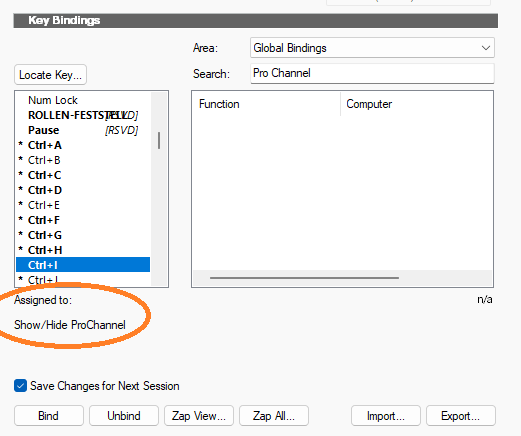Select Ctrl+B in the key list

[83, 160]
